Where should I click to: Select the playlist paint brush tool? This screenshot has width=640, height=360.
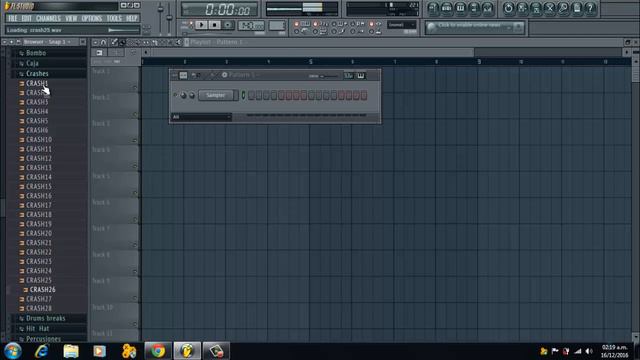pyautogui.click(x=122, y=42)
